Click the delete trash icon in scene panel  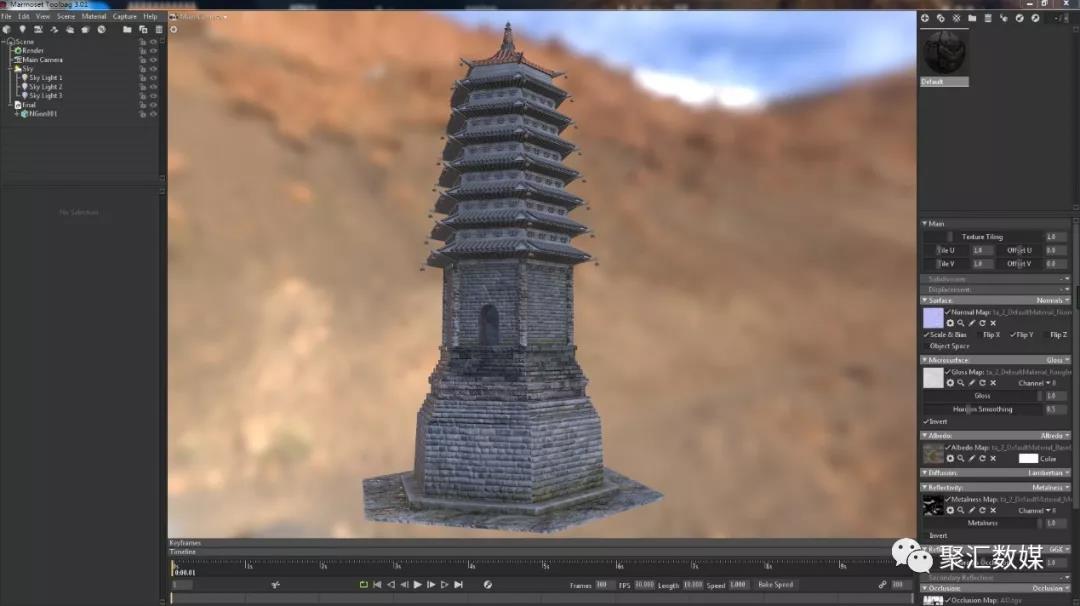[159, 29]
